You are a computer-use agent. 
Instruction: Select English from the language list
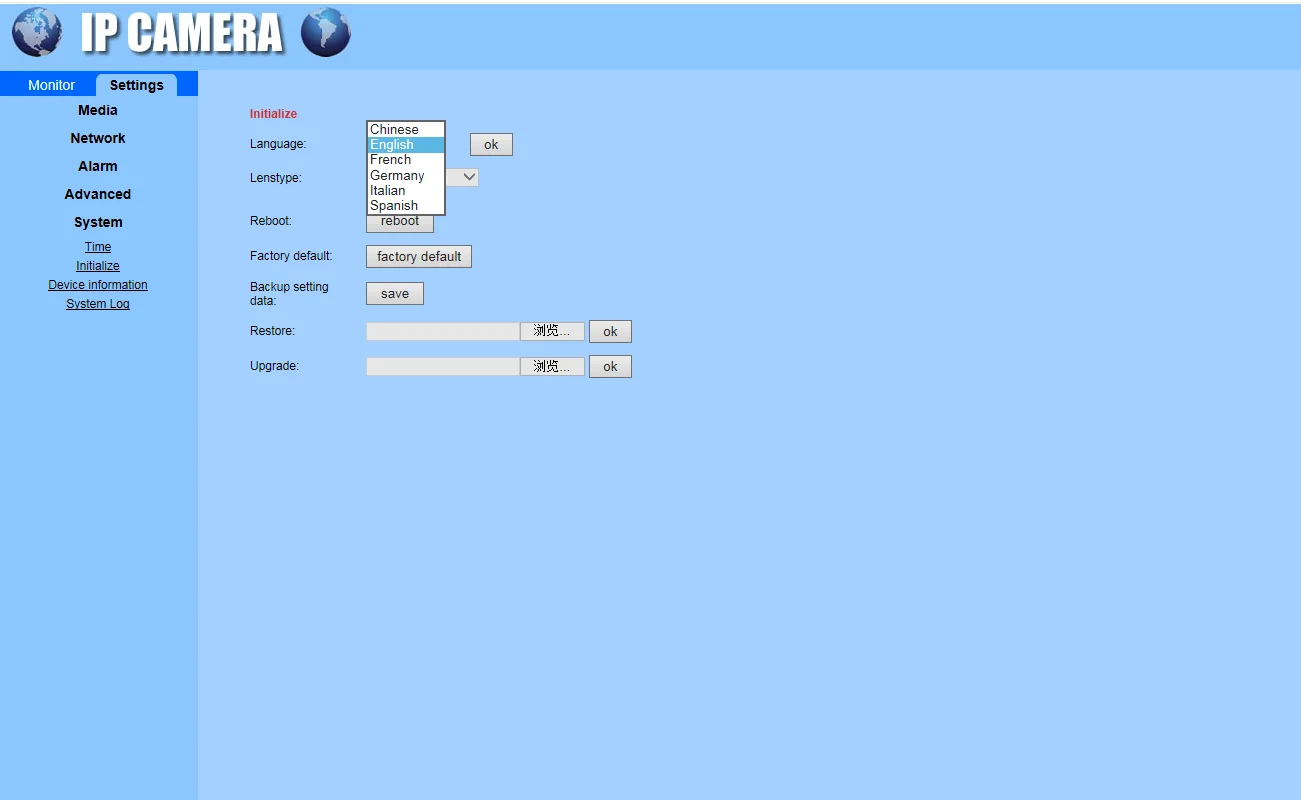pyautogui.click(x=406, y=145)
